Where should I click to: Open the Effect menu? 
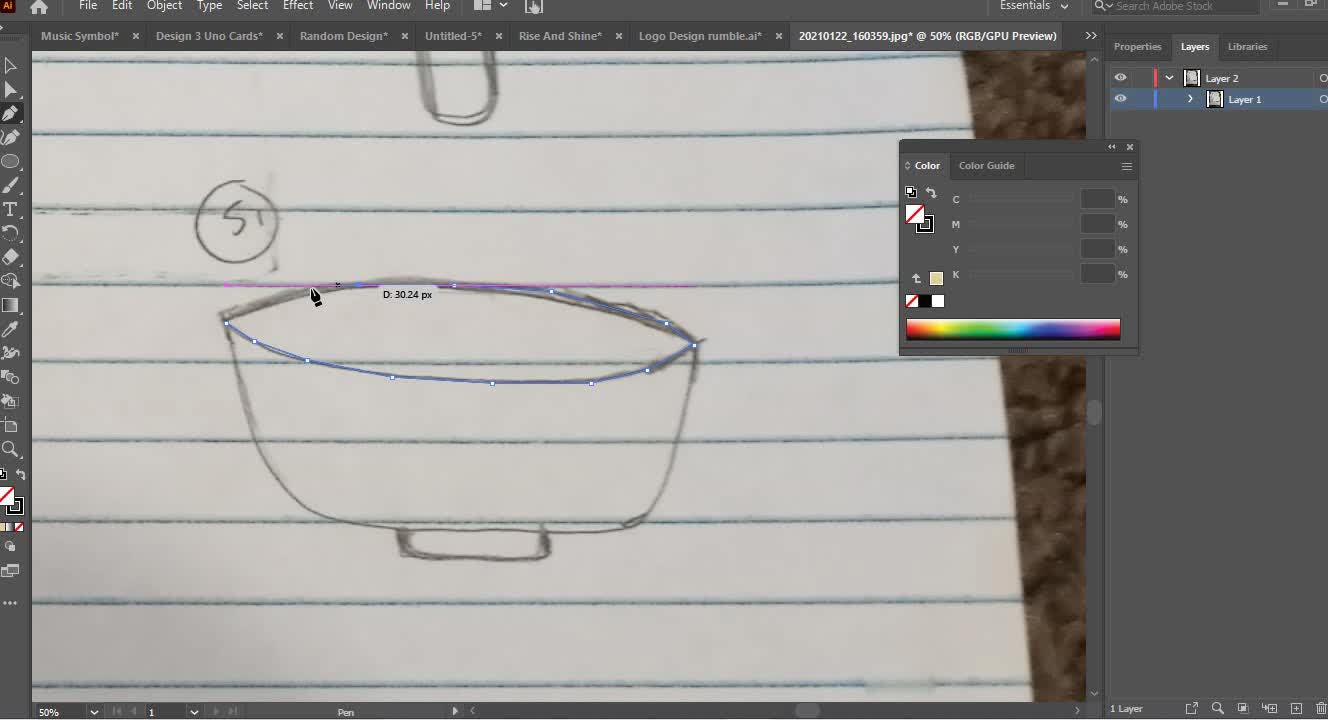pyautogui.click(x=298, y=6)
